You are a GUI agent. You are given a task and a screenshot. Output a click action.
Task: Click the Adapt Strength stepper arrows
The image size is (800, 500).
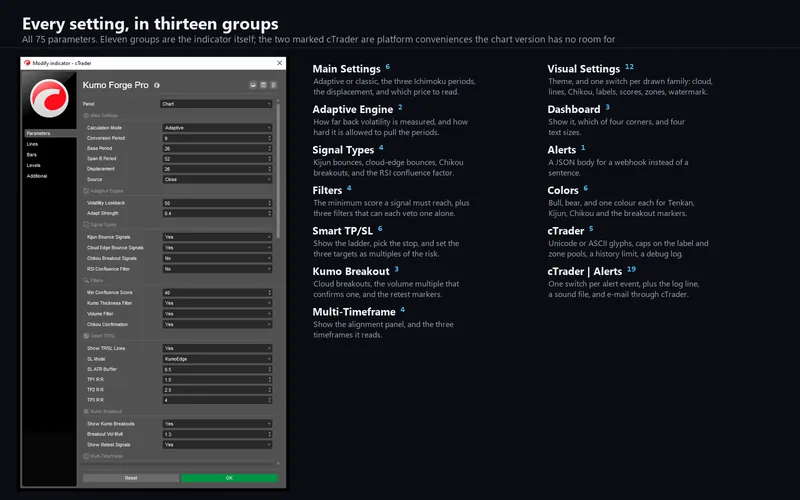pos(269,213)
